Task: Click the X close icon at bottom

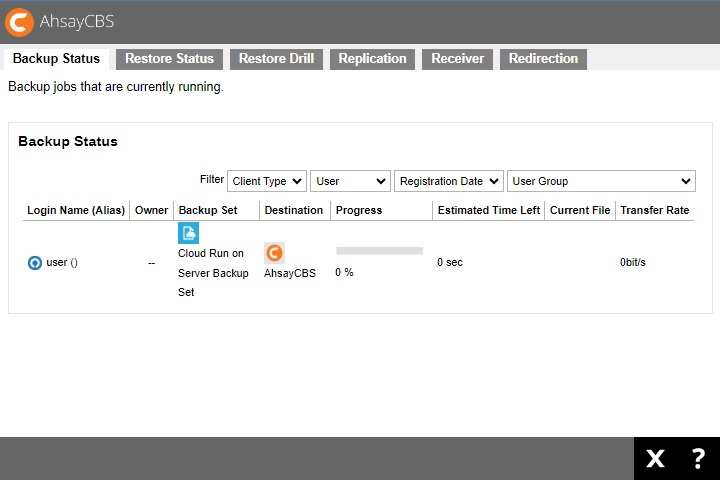Action: click(655, 459)
